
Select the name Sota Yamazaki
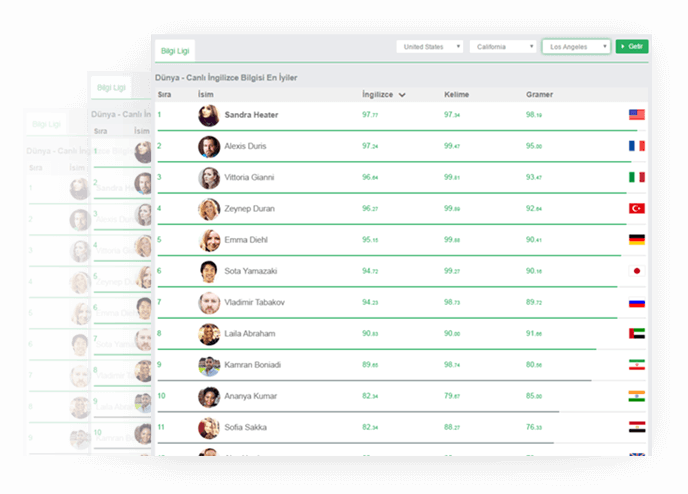251,271
